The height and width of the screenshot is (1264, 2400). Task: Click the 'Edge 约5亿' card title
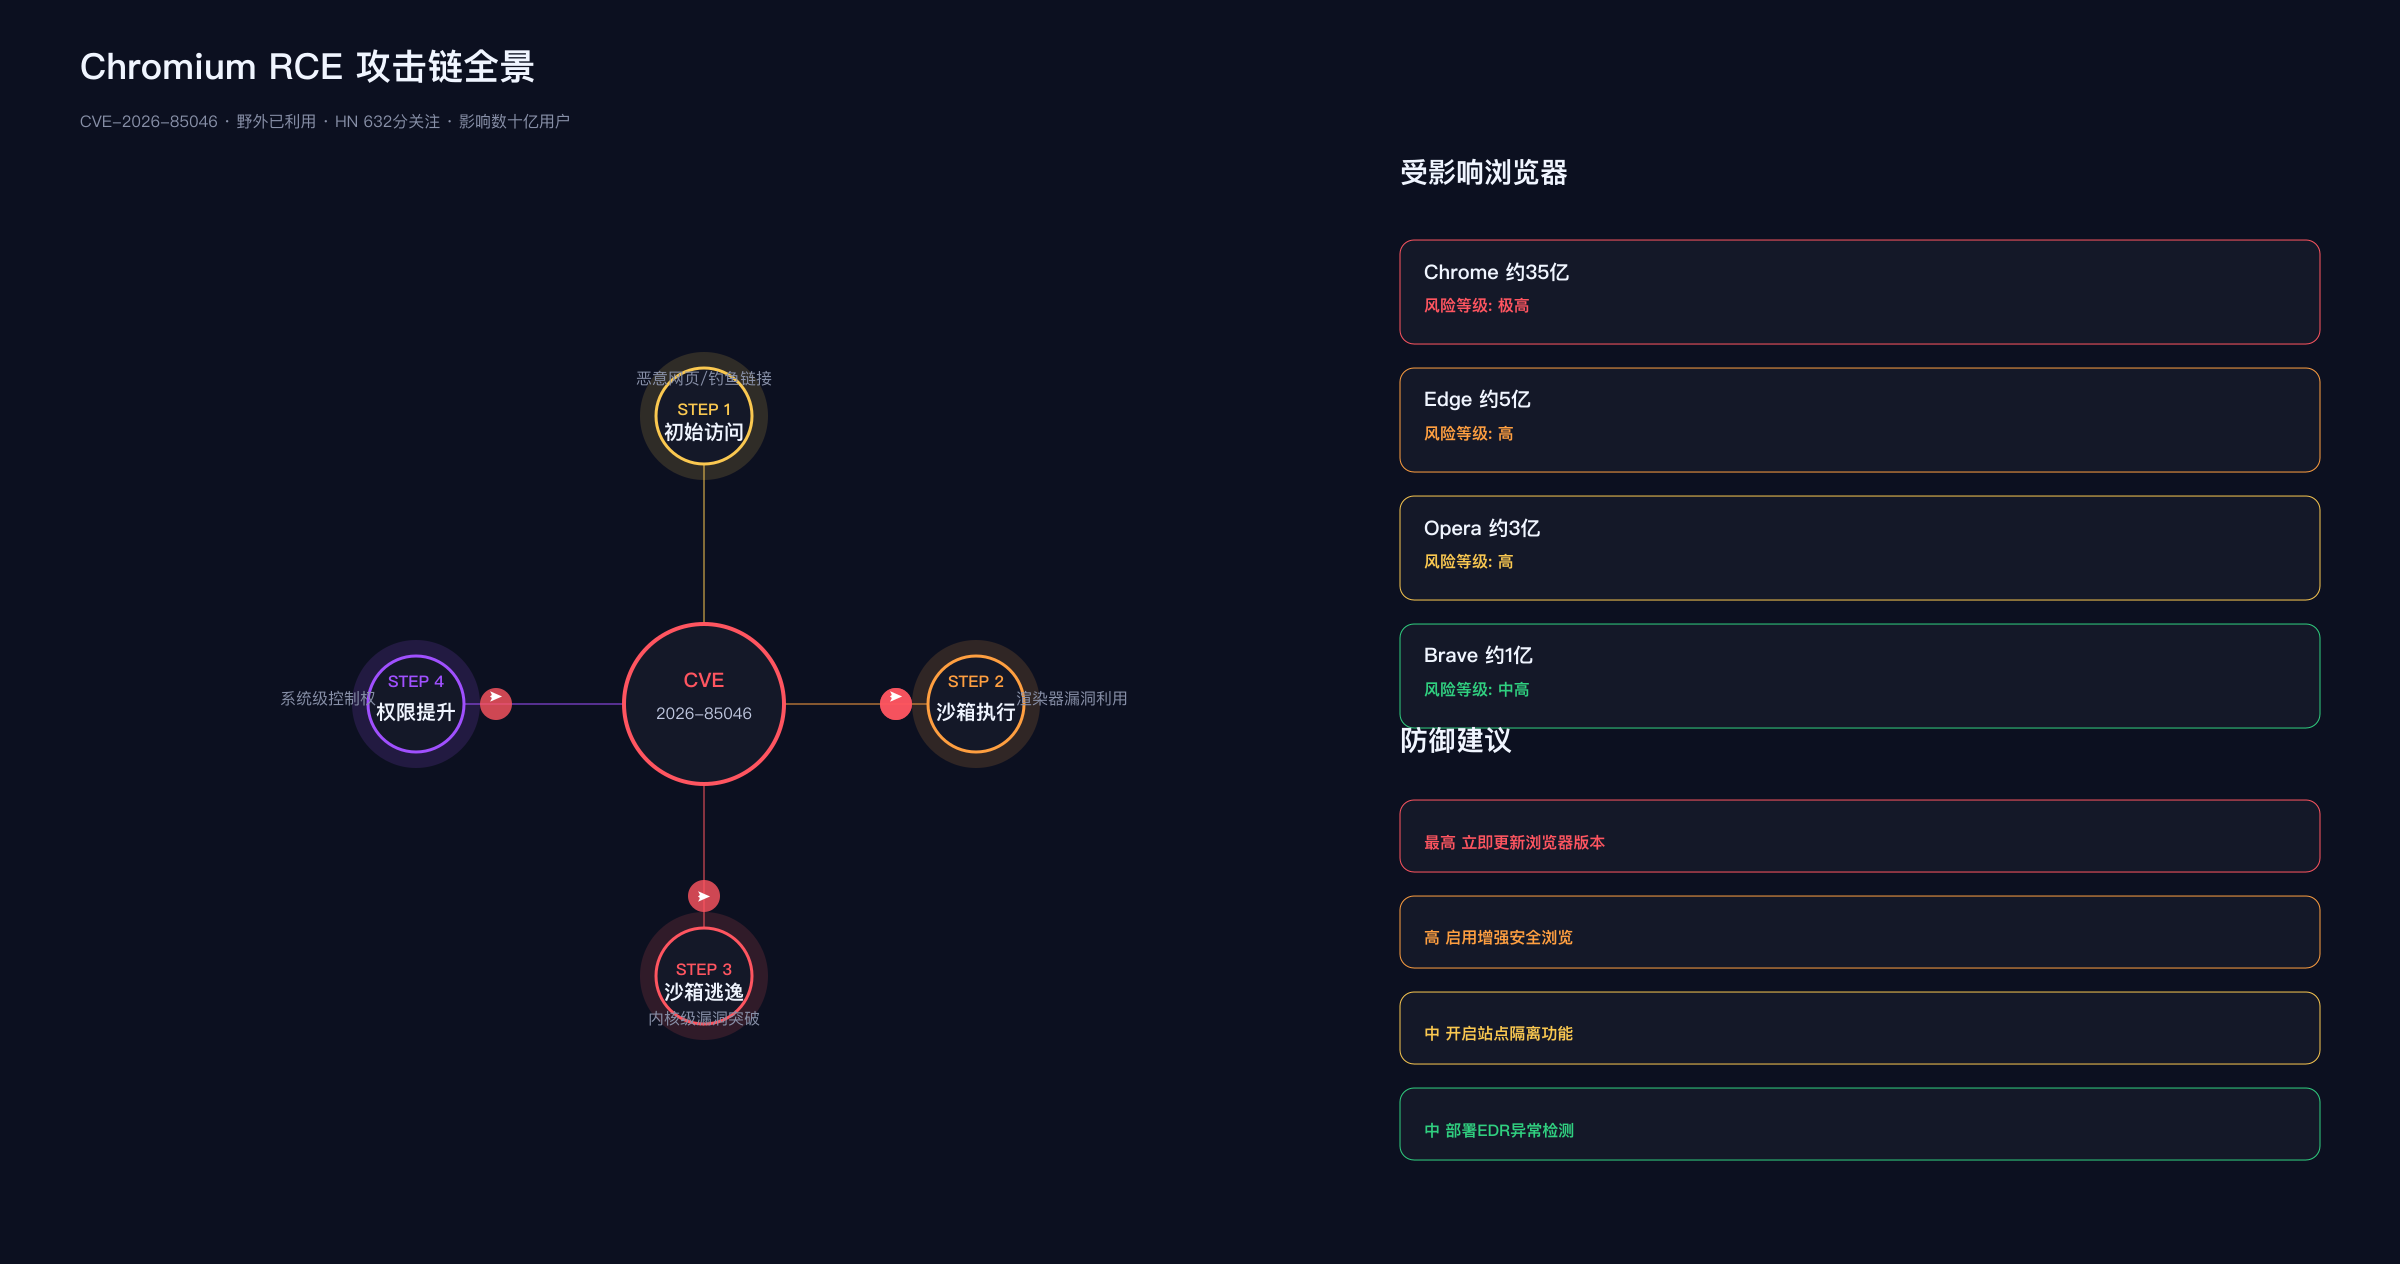tap(1477, 399)
